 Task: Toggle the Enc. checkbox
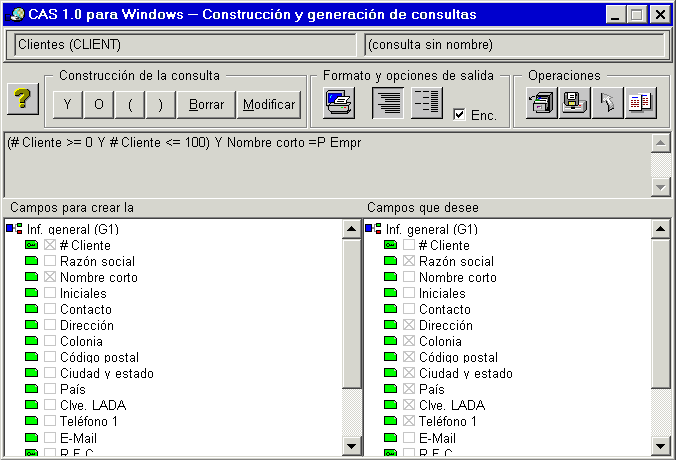459,114
